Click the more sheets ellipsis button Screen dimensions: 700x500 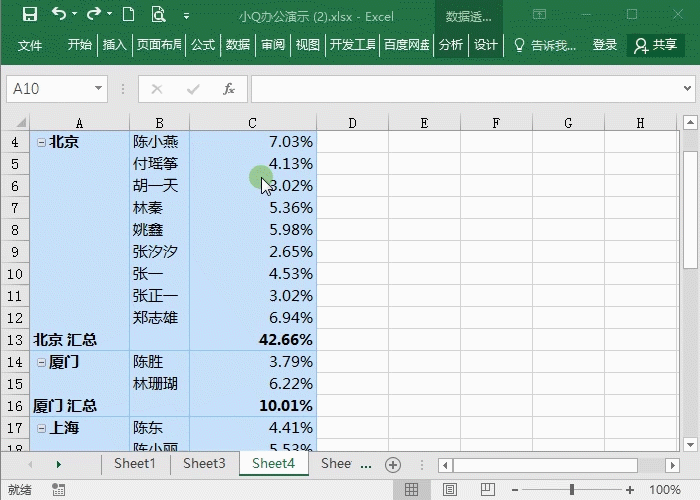(366, 466)
